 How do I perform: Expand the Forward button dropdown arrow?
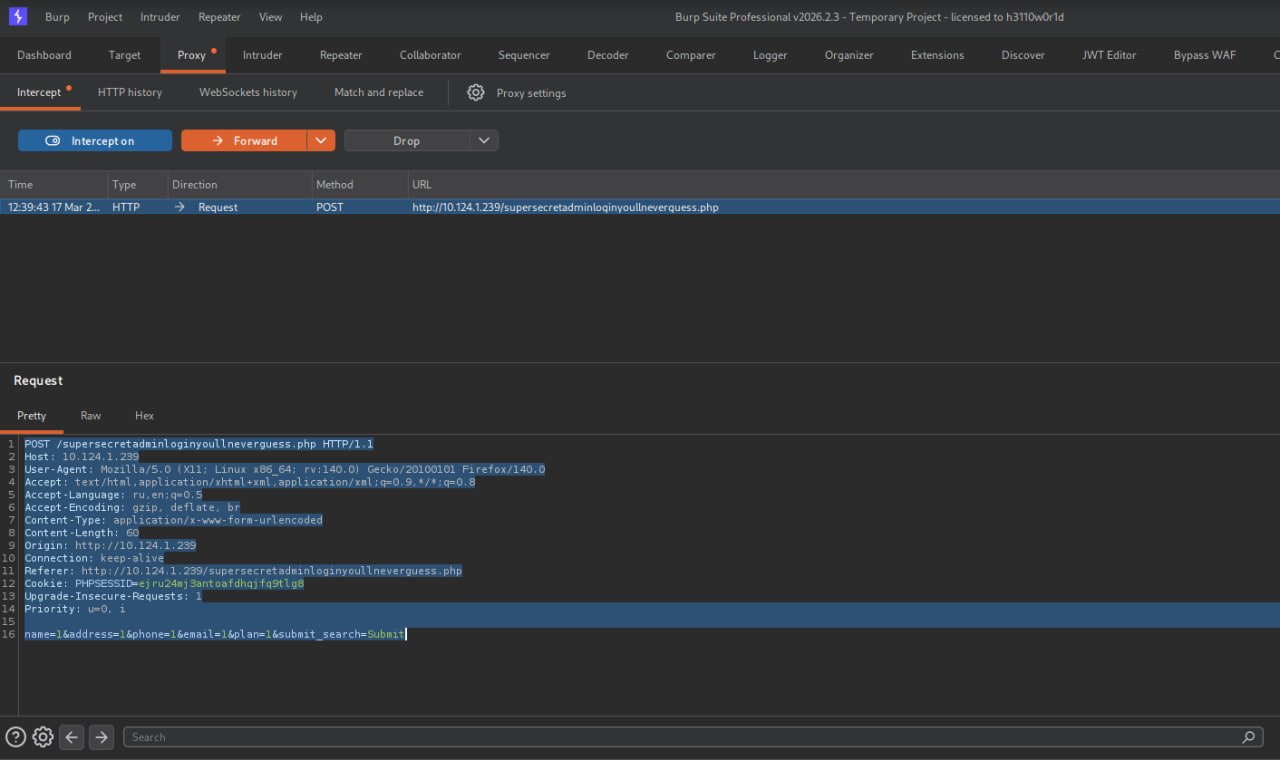tap(320, 141)
